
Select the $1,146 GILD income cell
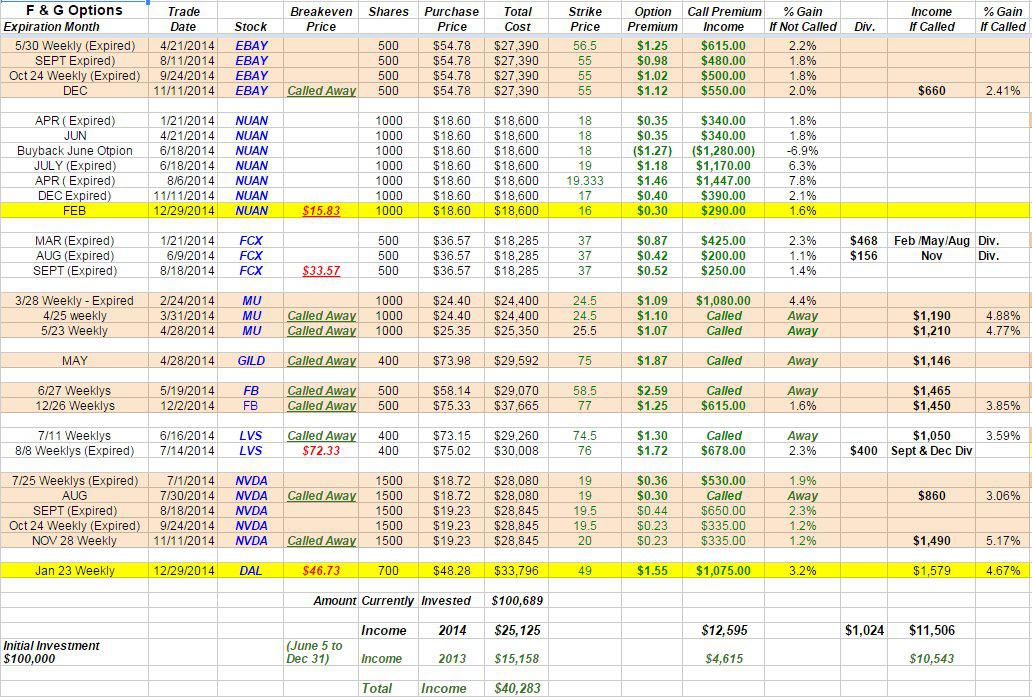pyautogui.click(x=931, y=361)
